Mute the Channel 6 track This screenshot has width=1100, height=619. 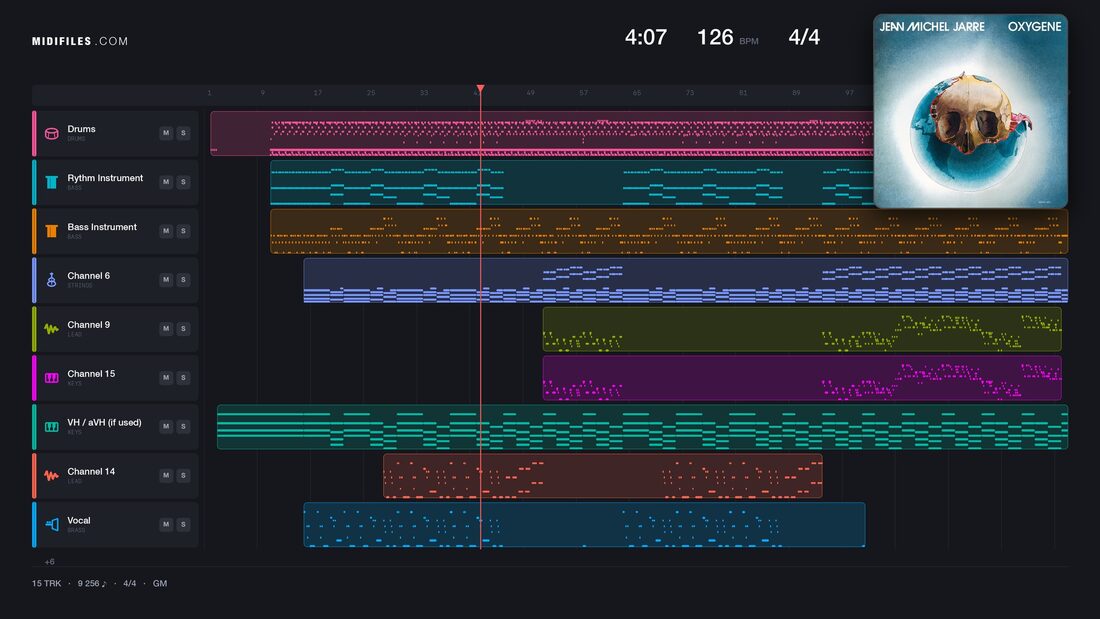166,279
